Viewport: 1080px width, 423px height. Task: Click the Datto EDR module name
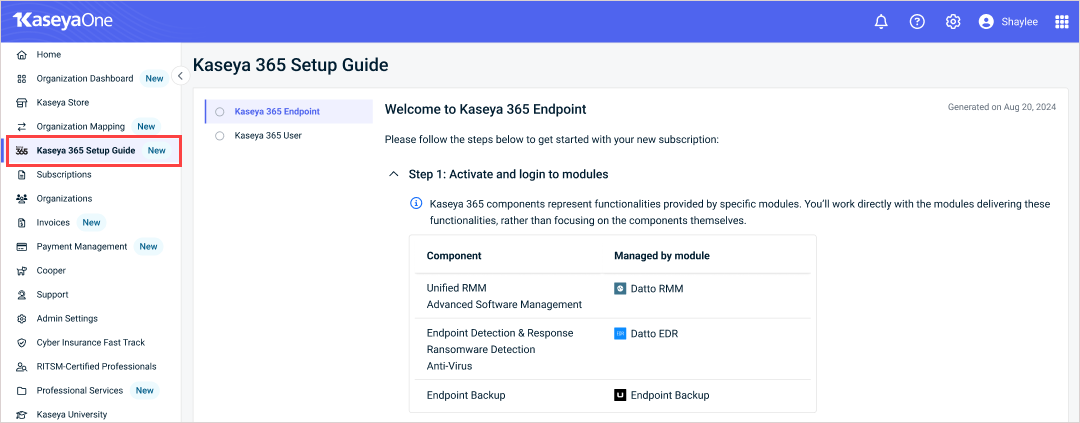coord(655,333)
